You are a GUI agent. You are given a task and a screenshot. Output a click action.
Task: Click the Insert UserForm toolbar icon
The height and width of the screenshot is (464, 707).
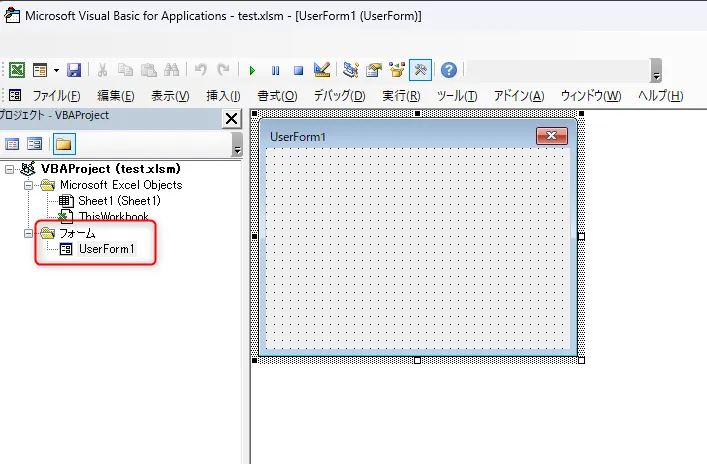point(40,70)
